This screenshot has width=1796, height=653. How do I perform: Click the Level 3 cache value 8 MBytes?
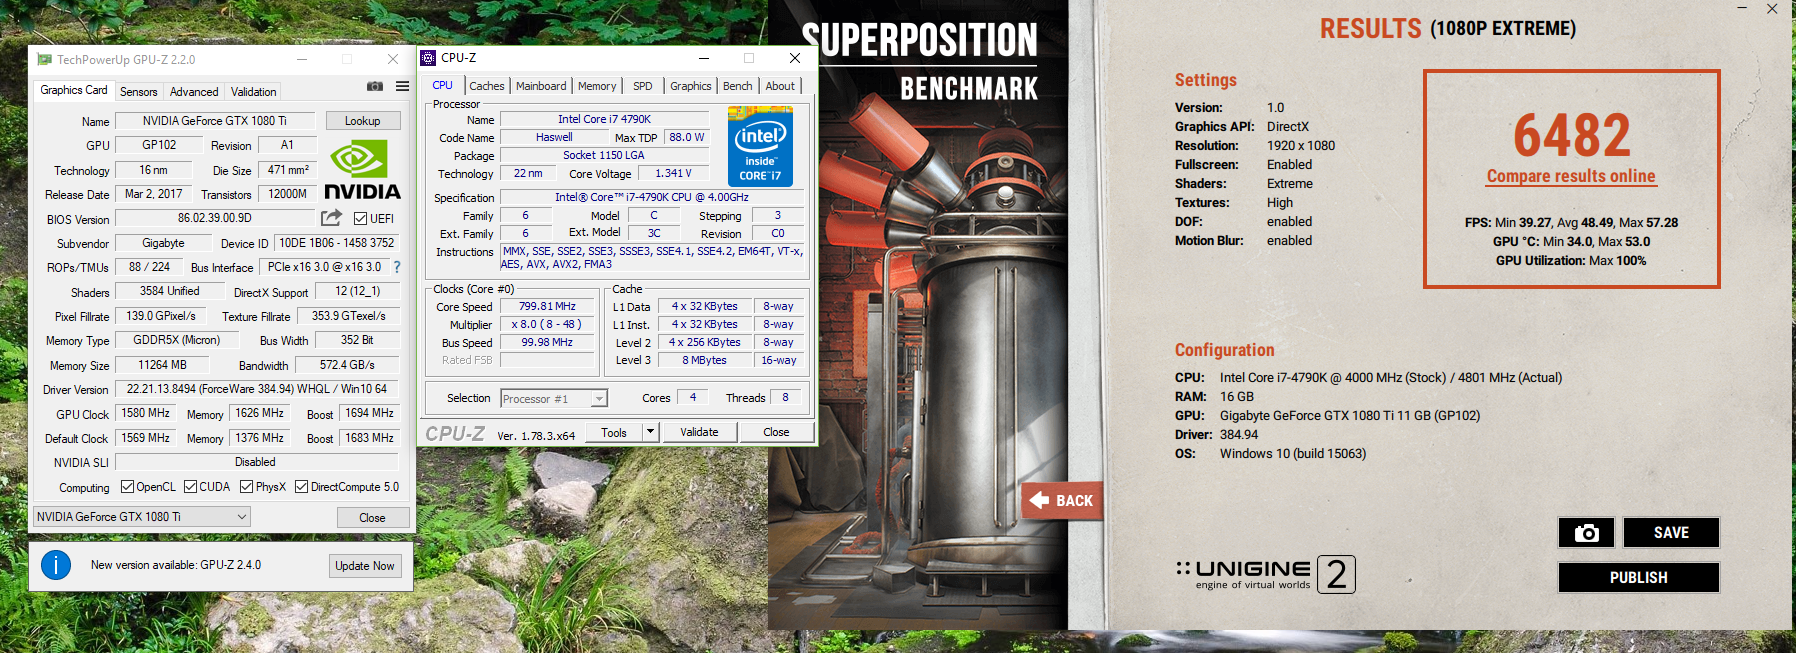click(x=705, y=360)
